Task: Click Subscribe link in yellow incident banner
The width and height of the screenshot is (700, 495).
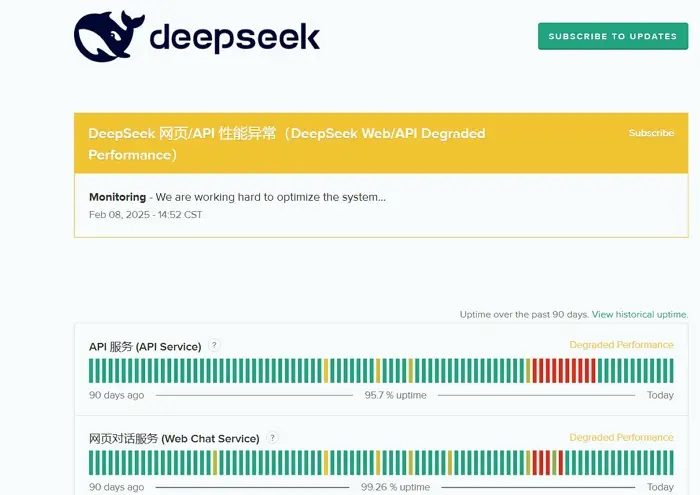Action: point(651,133)
